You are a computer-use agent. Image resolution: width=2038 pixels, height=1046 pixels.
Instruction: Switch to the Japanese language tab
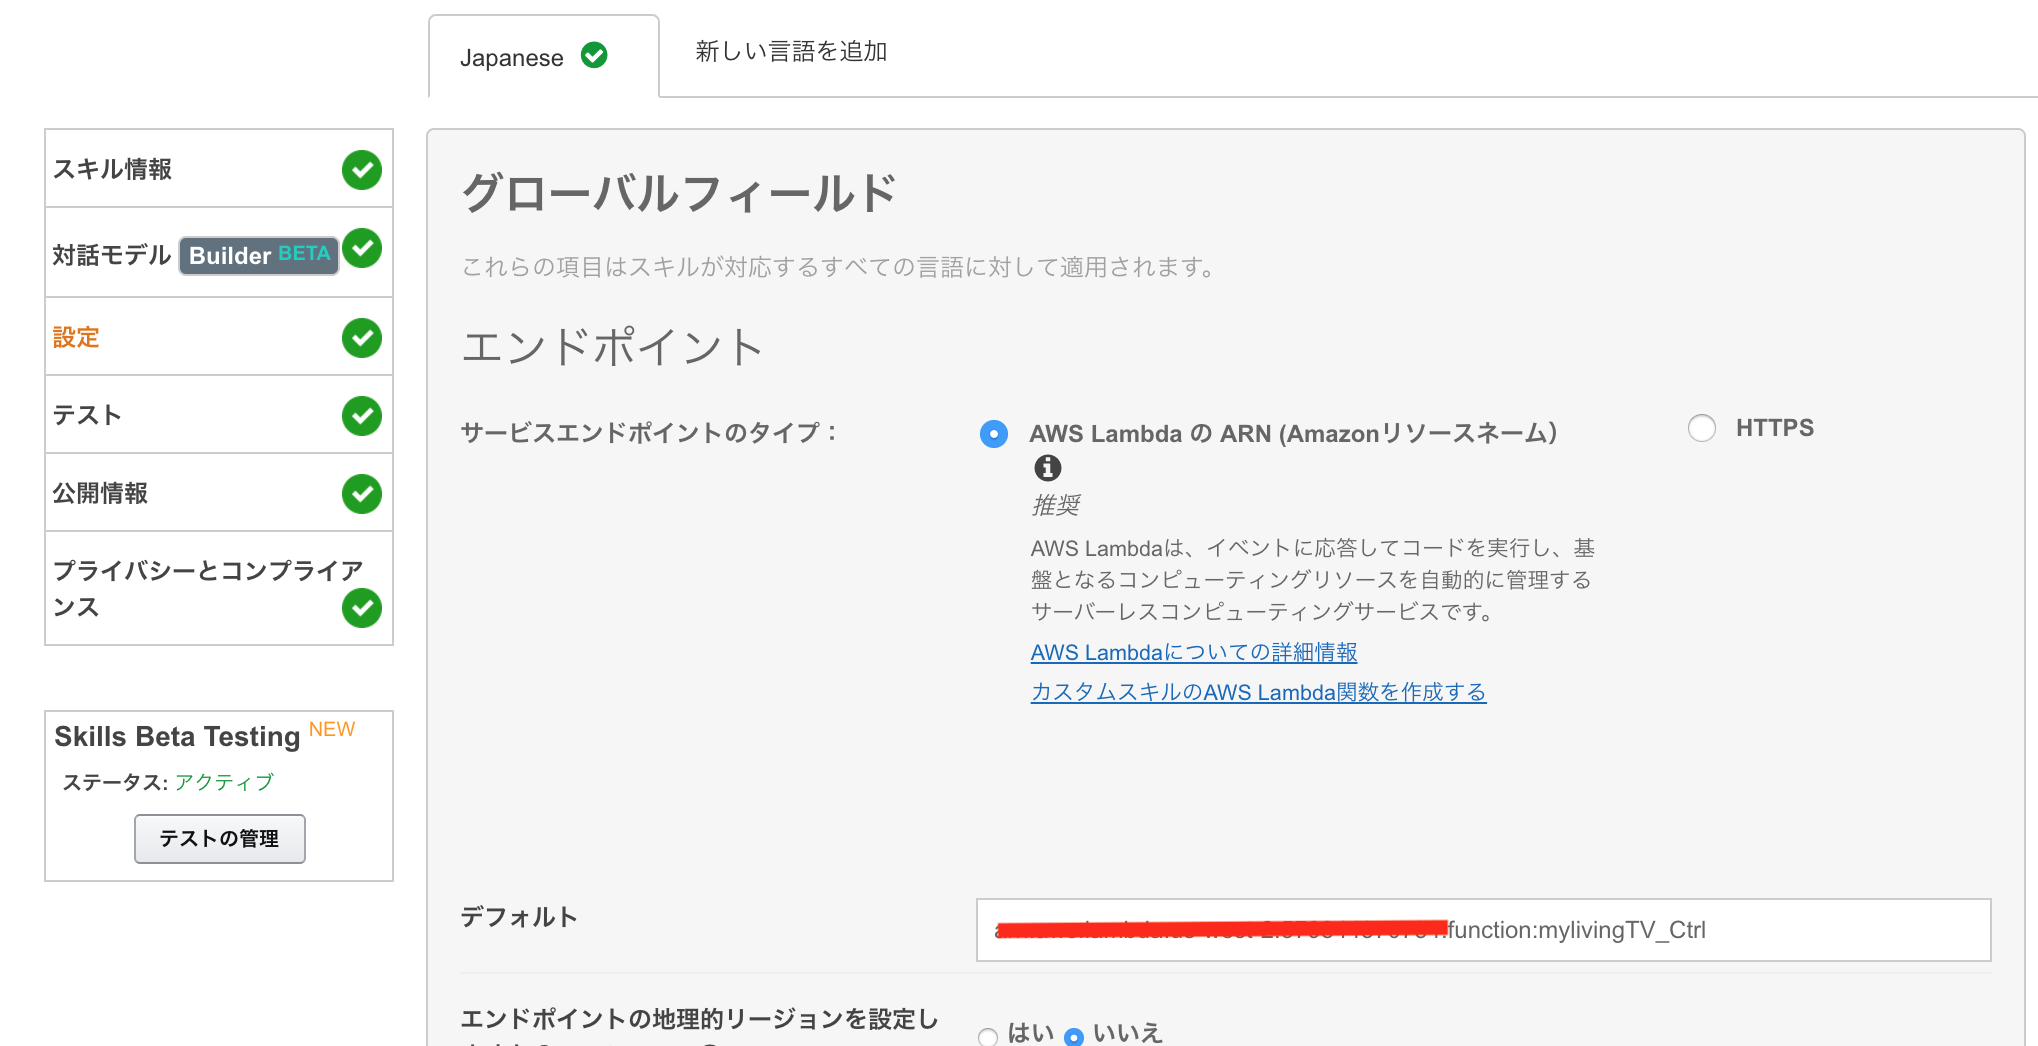(544, 56)
